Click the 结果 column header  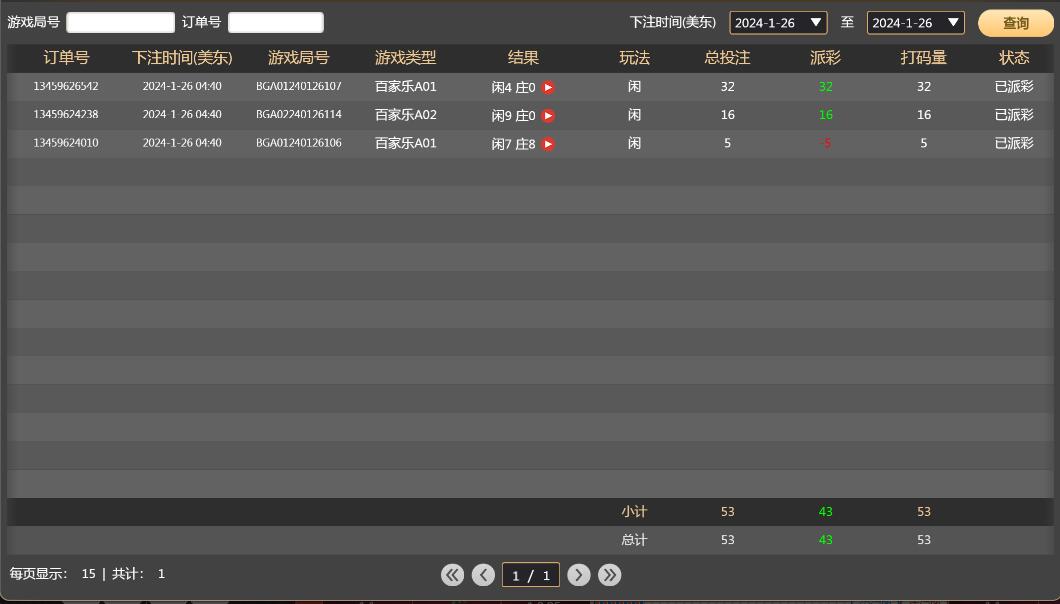[523, 58]
